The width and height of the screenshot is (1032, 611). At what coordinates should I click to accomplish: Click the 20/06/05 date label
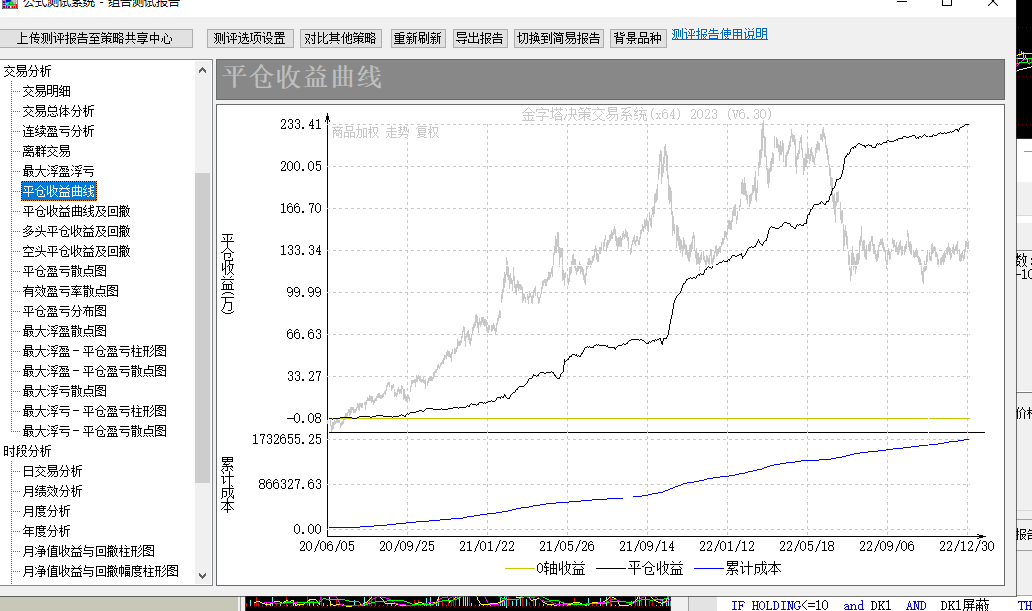point(326,546)
